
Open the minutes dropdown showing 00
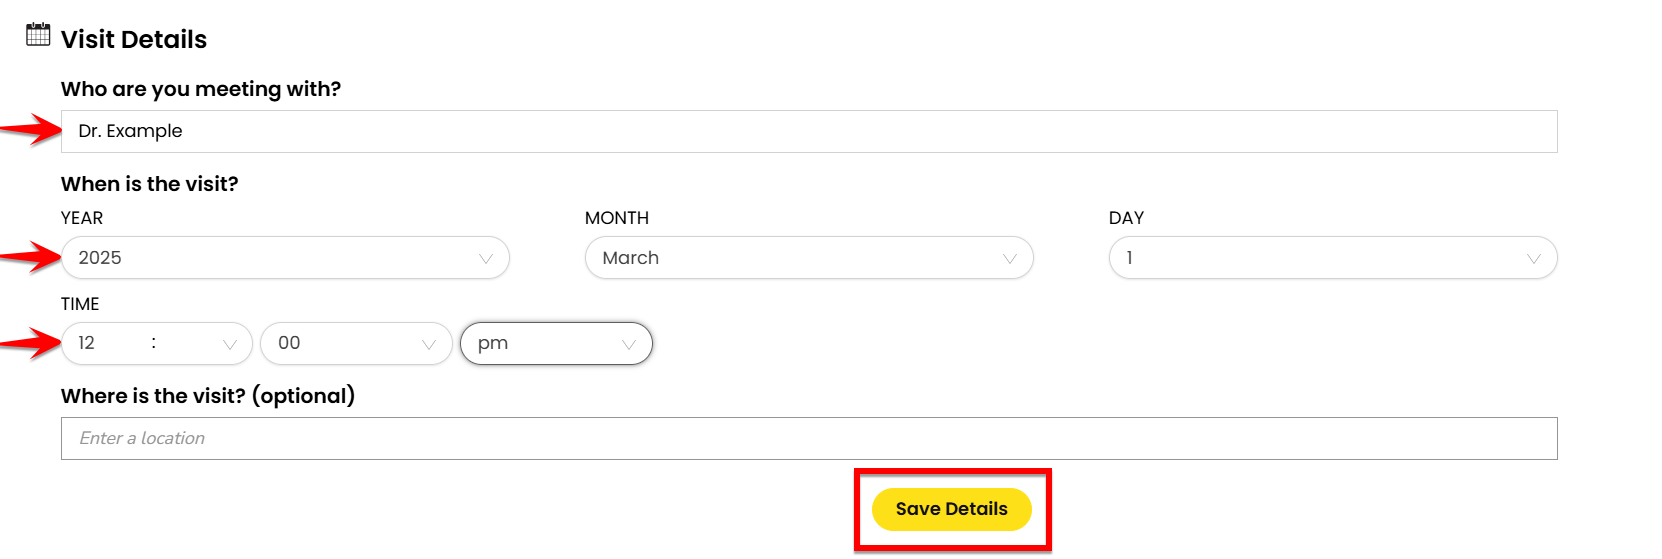[356, 343]
